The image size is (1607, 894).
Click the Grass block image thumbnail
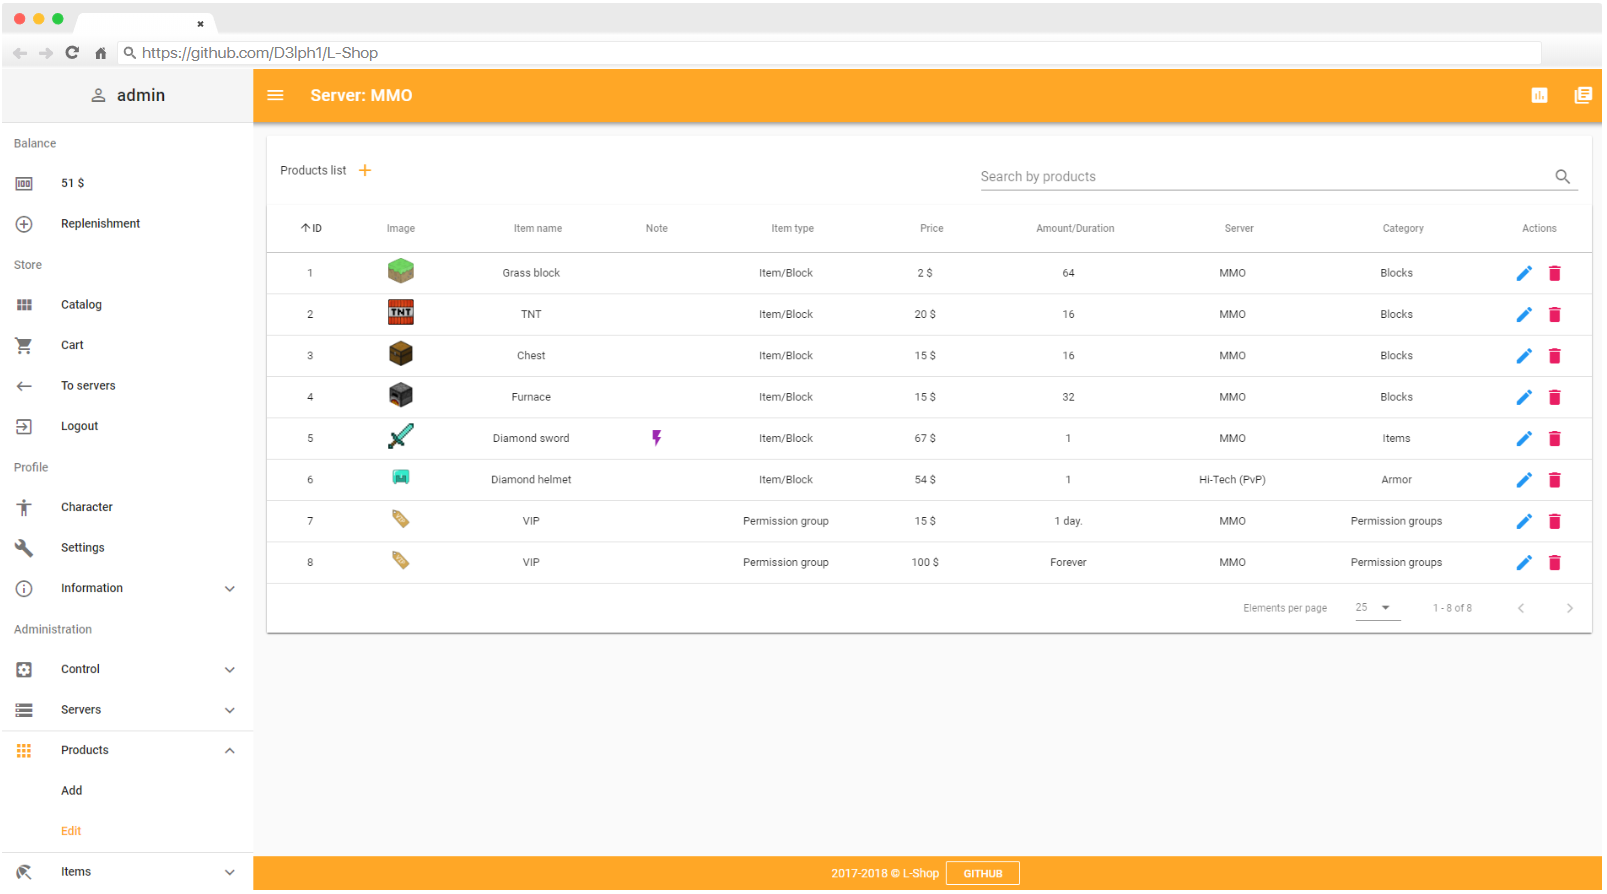tap(400, 271)
